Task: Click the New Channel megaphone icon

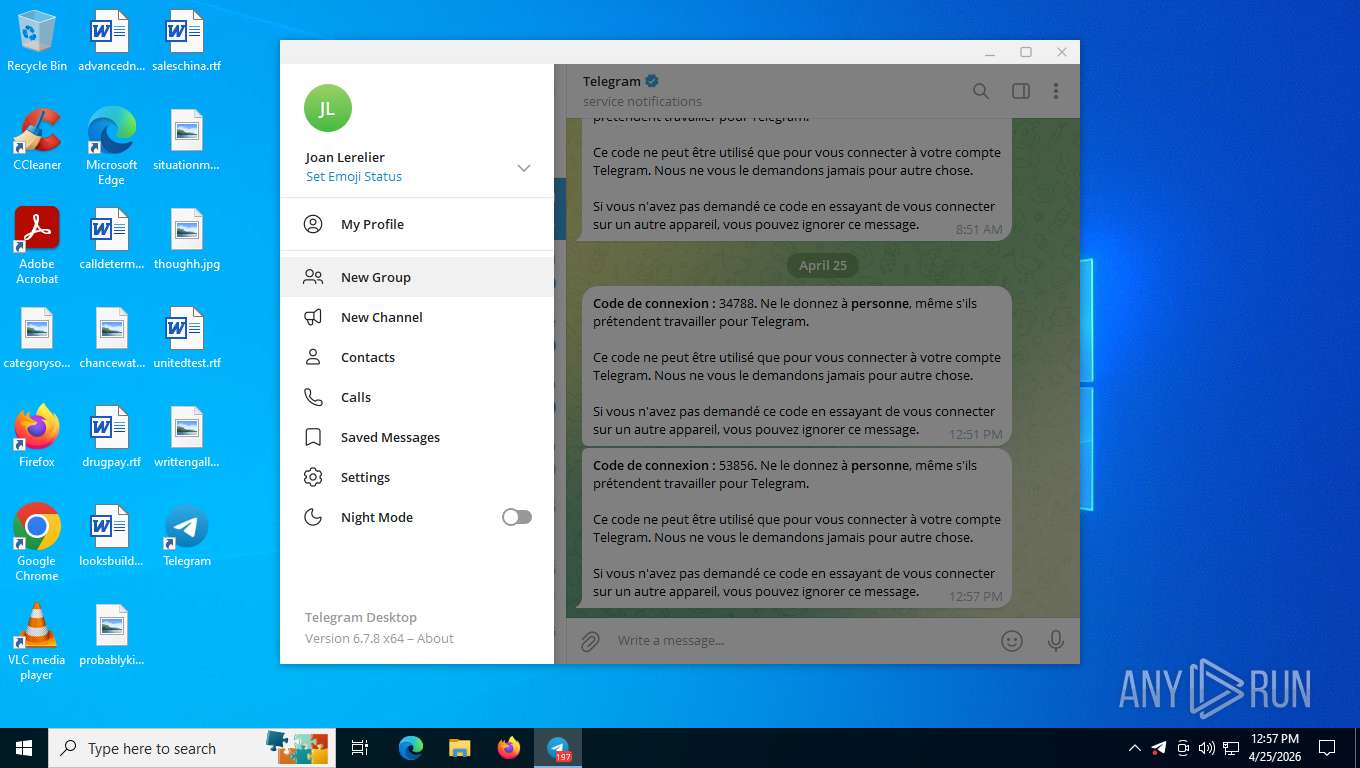Action: (x=313, y=317)
